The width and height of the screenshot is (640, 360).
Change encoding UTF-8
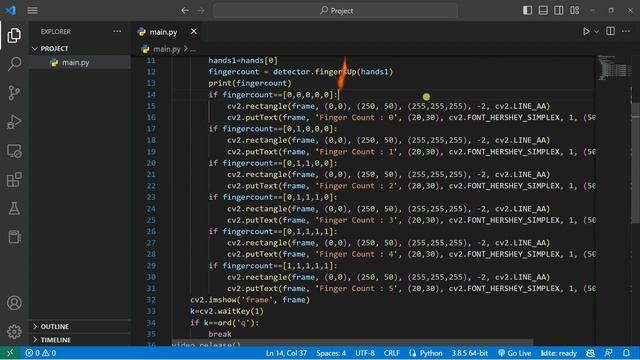(364, 353)
